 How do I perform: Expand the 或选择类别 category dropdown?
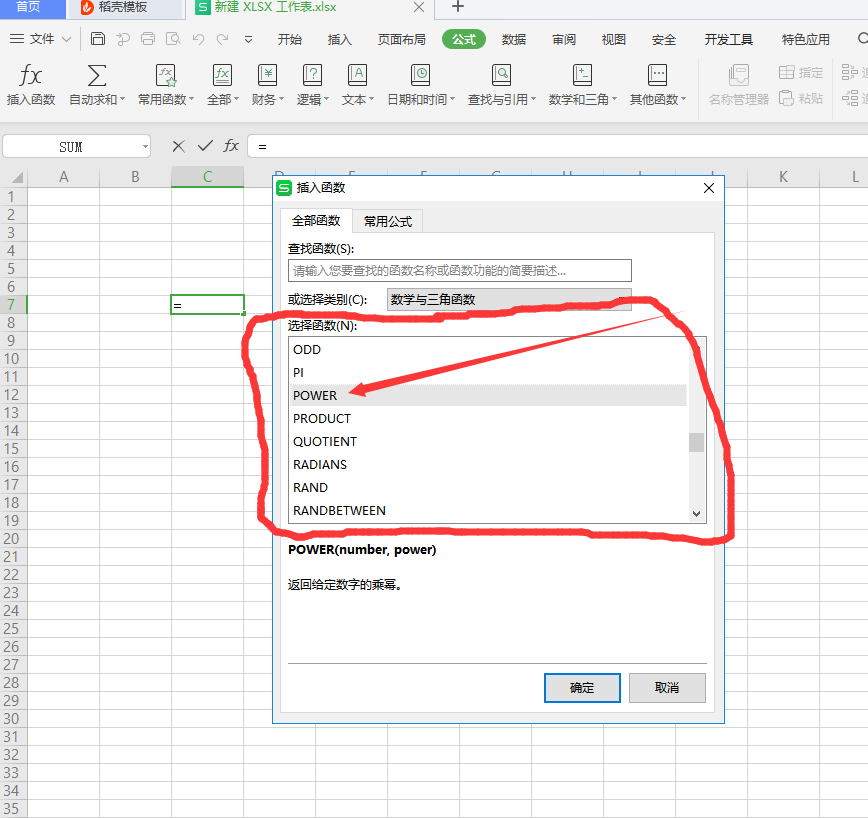click(622, 299)
